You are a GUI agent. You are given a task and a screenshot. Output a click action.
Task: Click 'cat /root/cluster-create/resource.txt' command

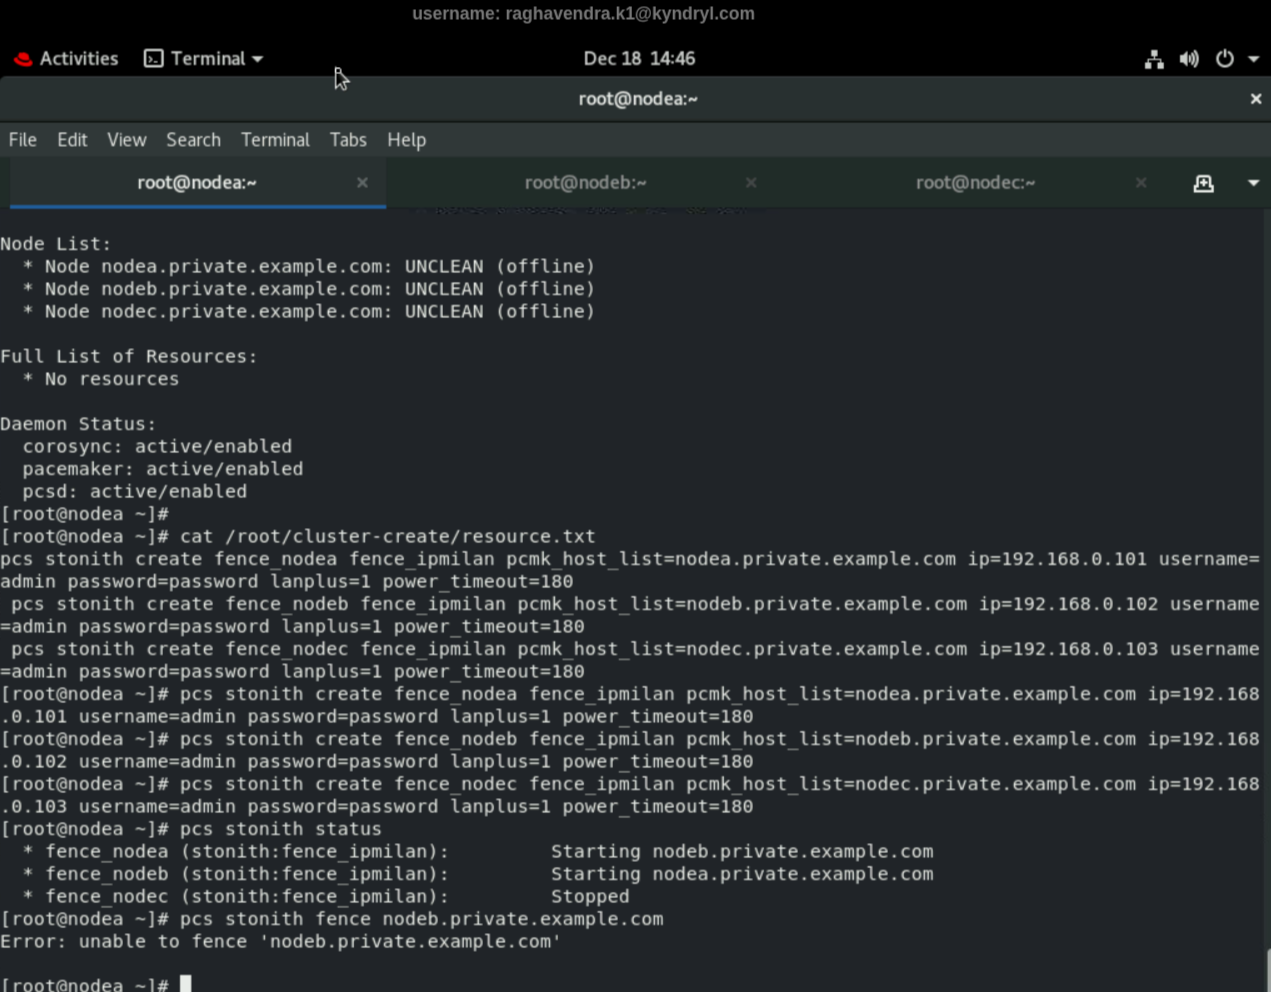click(388, 537)
